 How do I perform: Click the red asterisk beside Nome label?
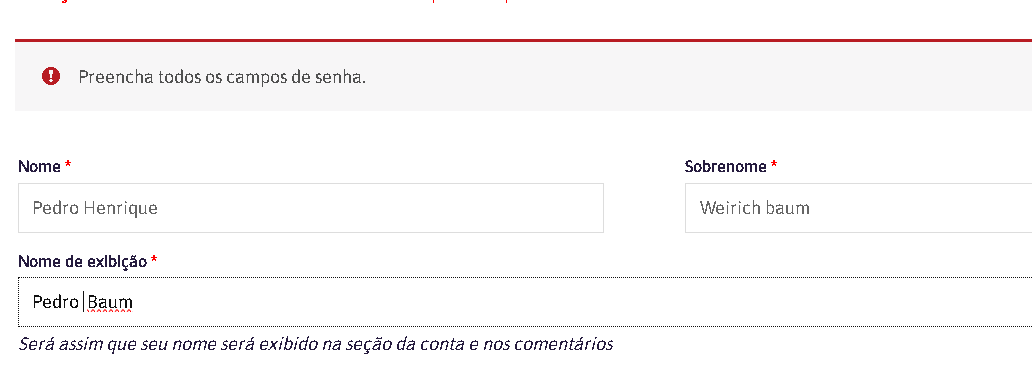click(68, 165)
